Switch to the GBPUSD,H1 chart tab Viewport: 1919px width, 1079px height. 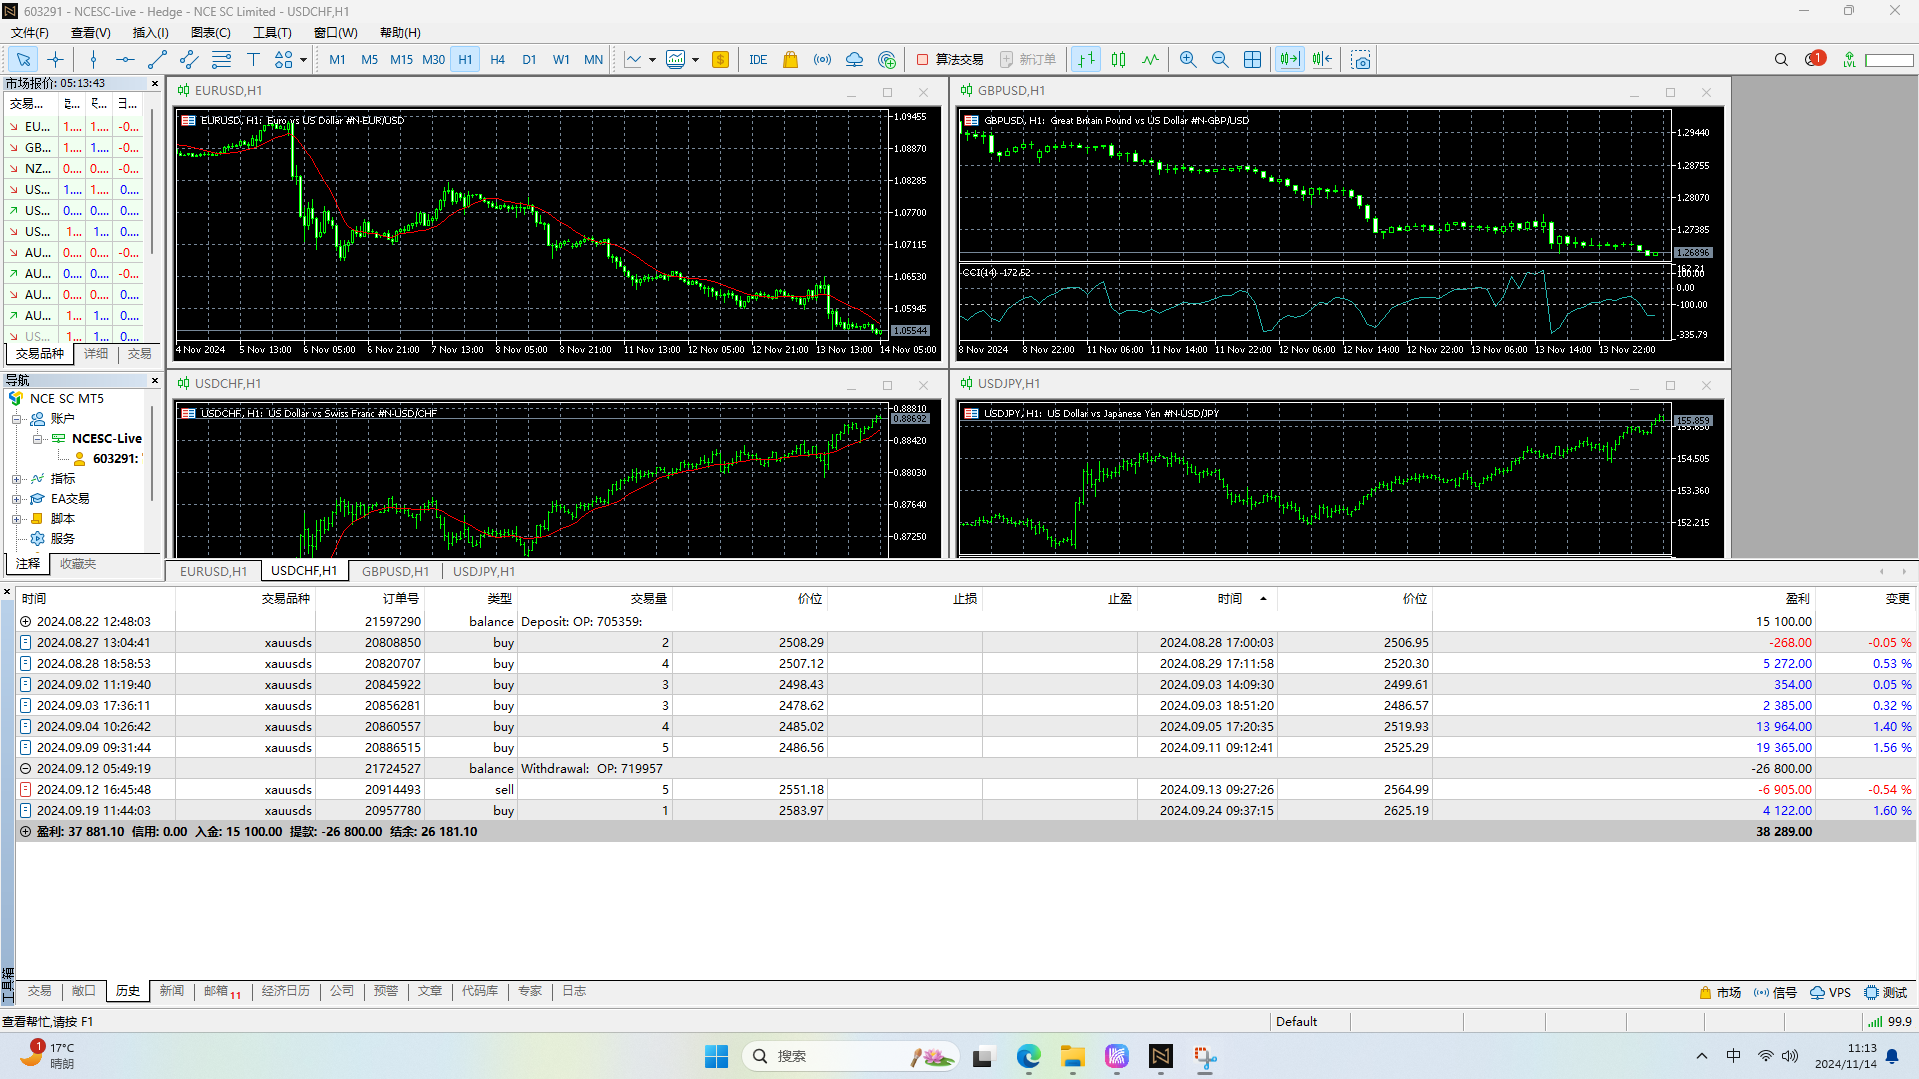tap(395, 571)
